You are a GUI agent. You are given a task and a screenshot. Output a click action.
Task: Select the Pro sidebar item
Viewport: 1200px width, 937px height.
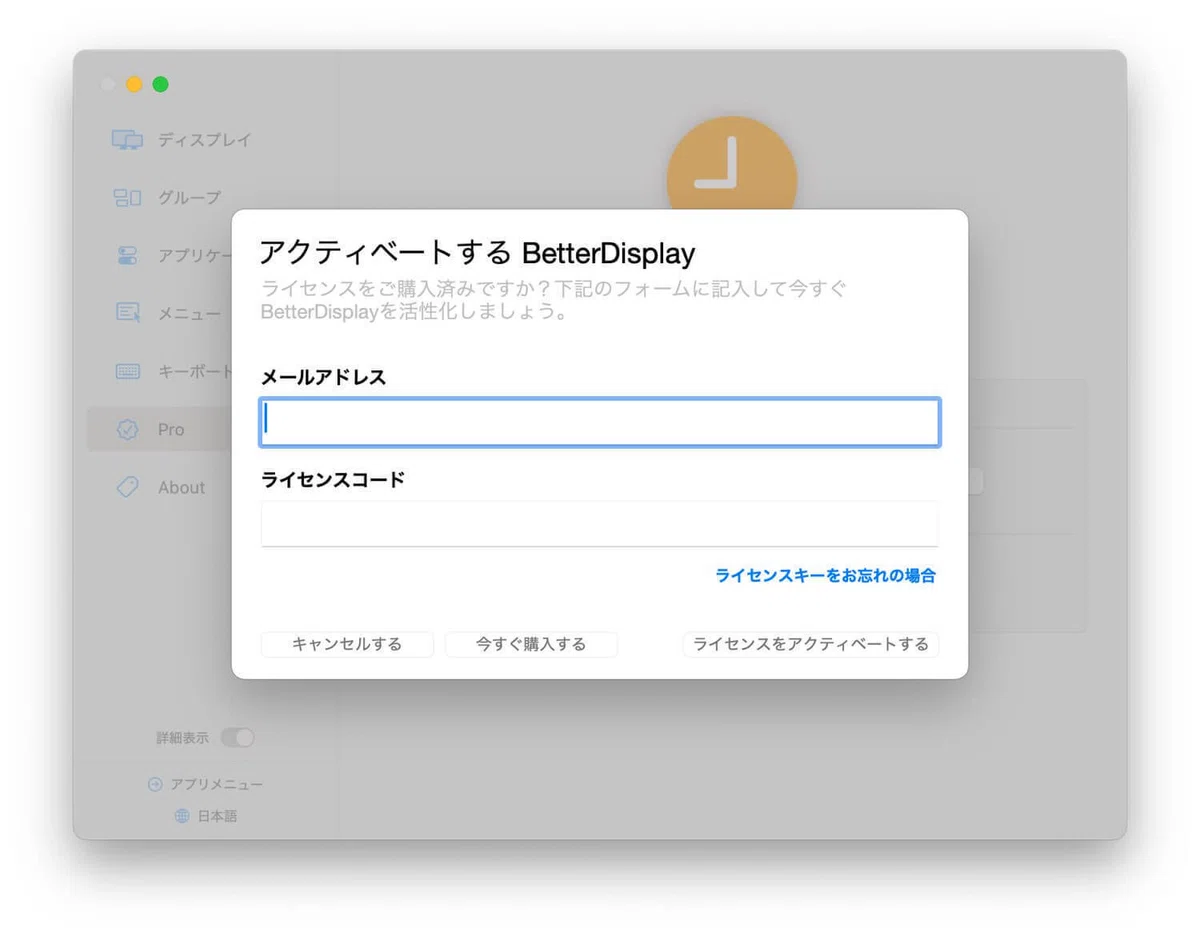tap(160, 429)
